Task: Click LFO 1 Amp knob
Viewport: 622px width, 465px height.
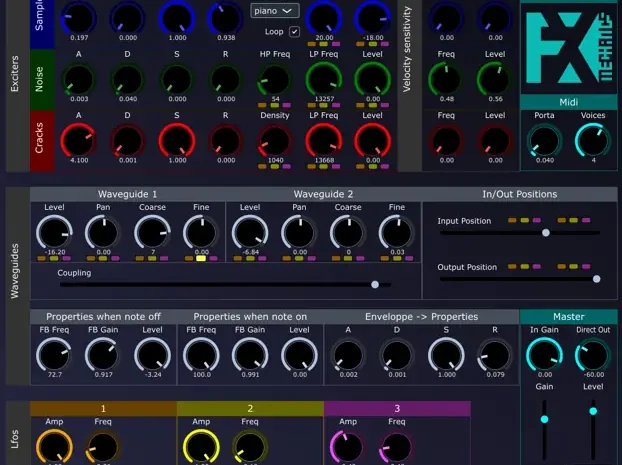Action: 54,447
